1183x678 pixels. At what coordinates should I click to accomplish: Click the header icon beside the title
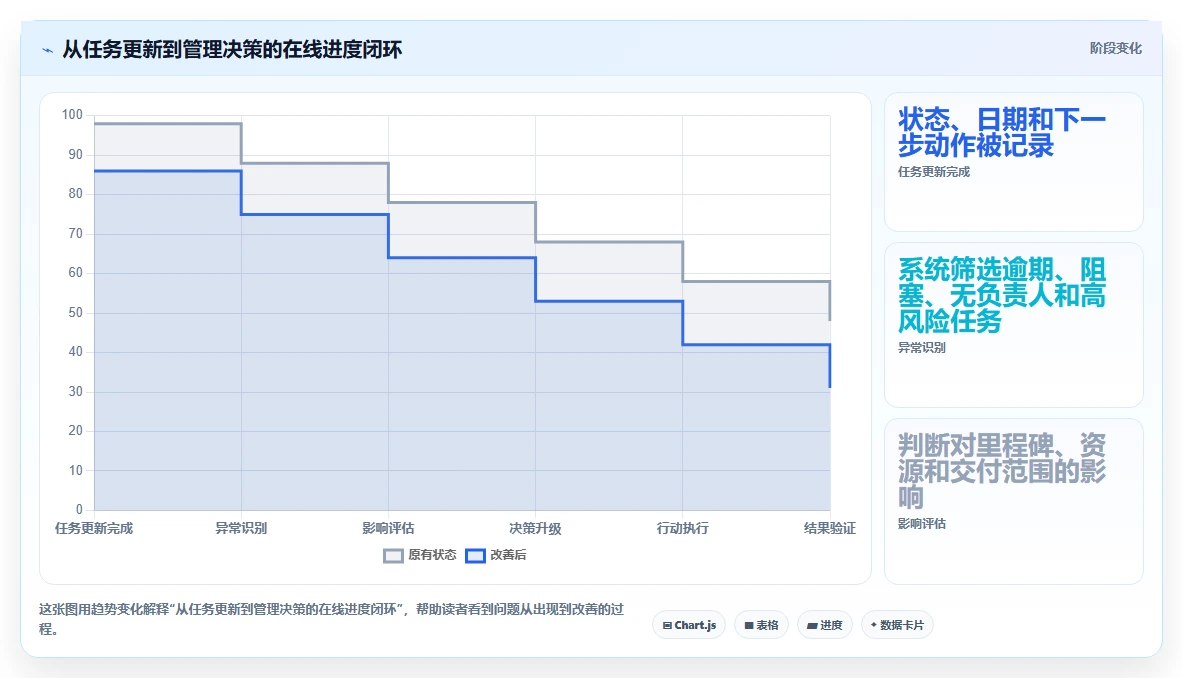click(48, 51)
